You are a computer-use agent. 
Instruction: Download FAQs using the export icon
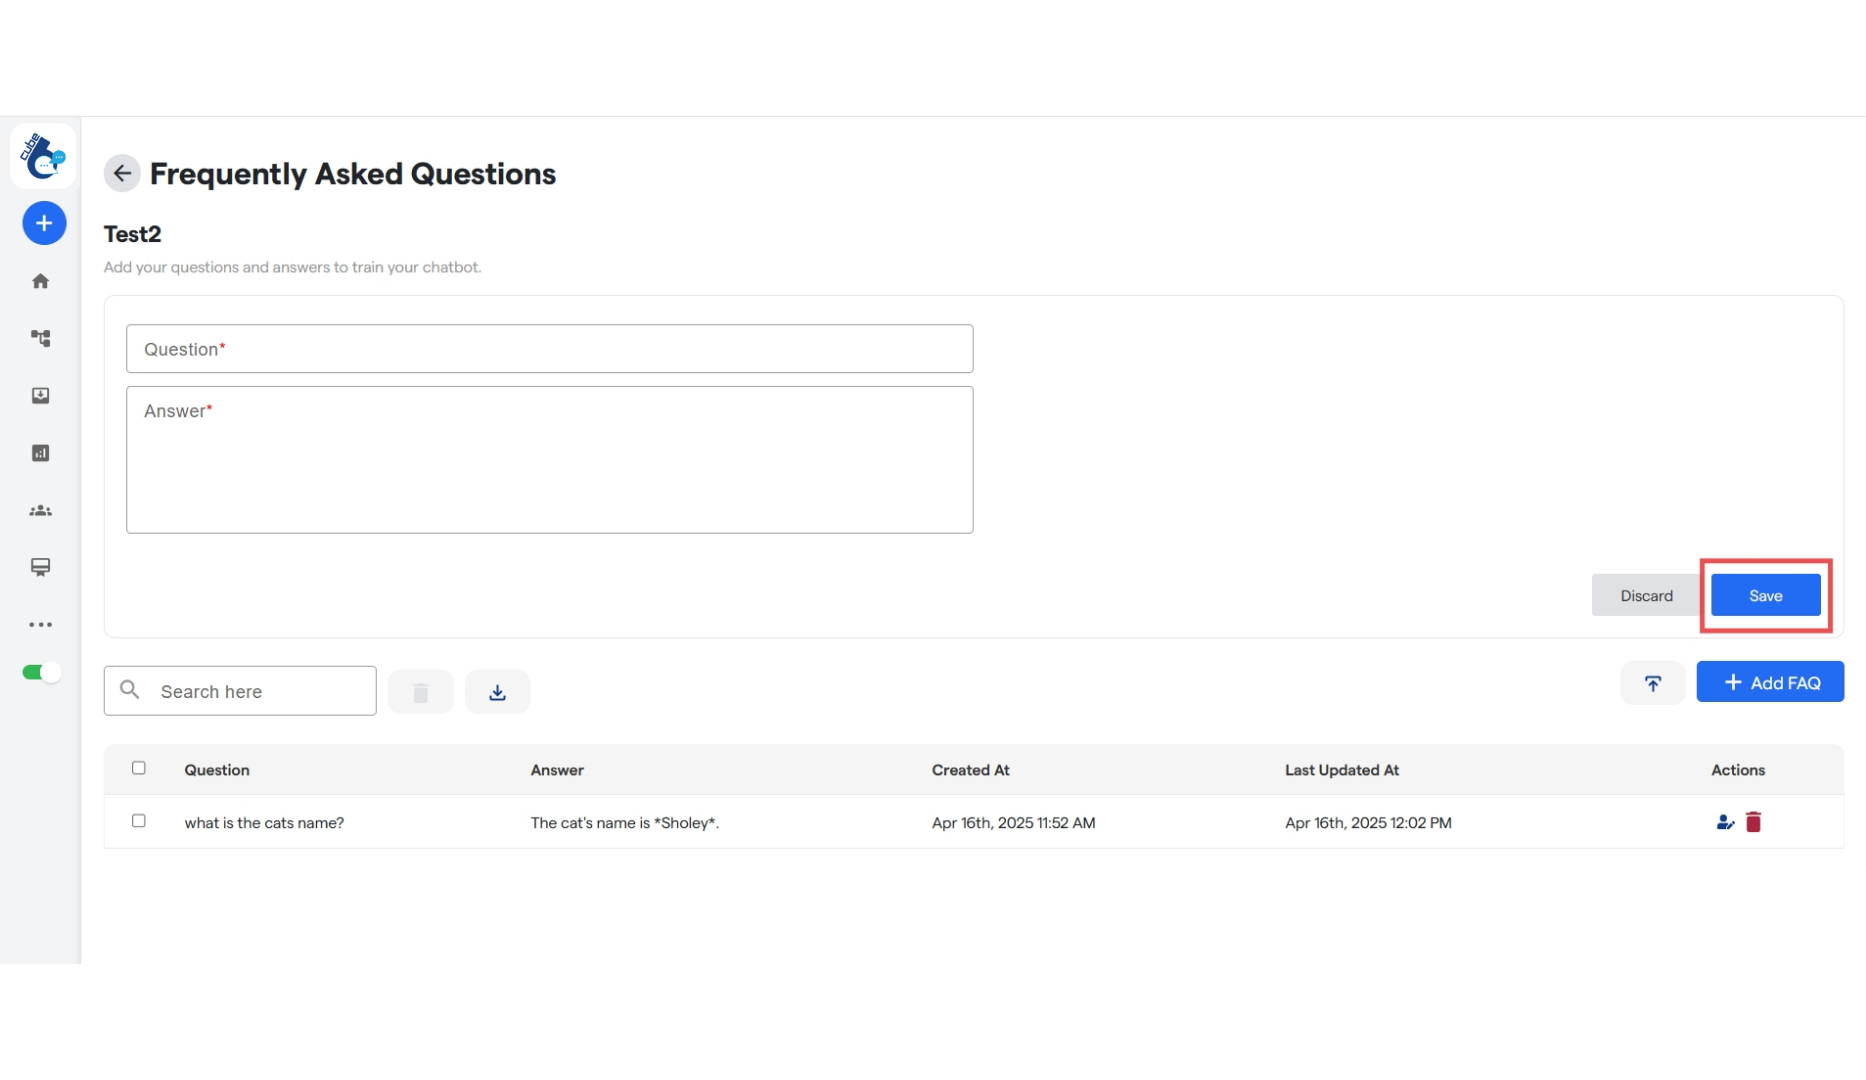[497, 690]
